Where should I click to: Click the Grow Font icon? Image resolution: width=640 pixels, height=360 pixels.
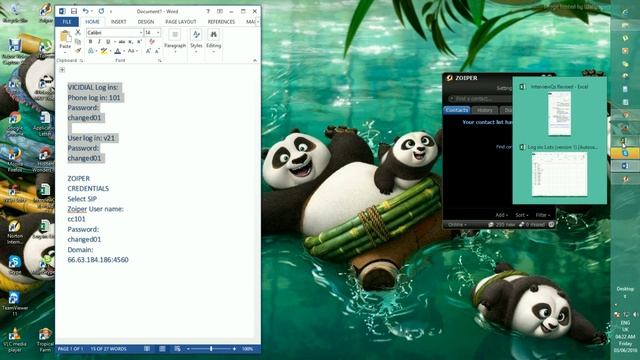148,51
